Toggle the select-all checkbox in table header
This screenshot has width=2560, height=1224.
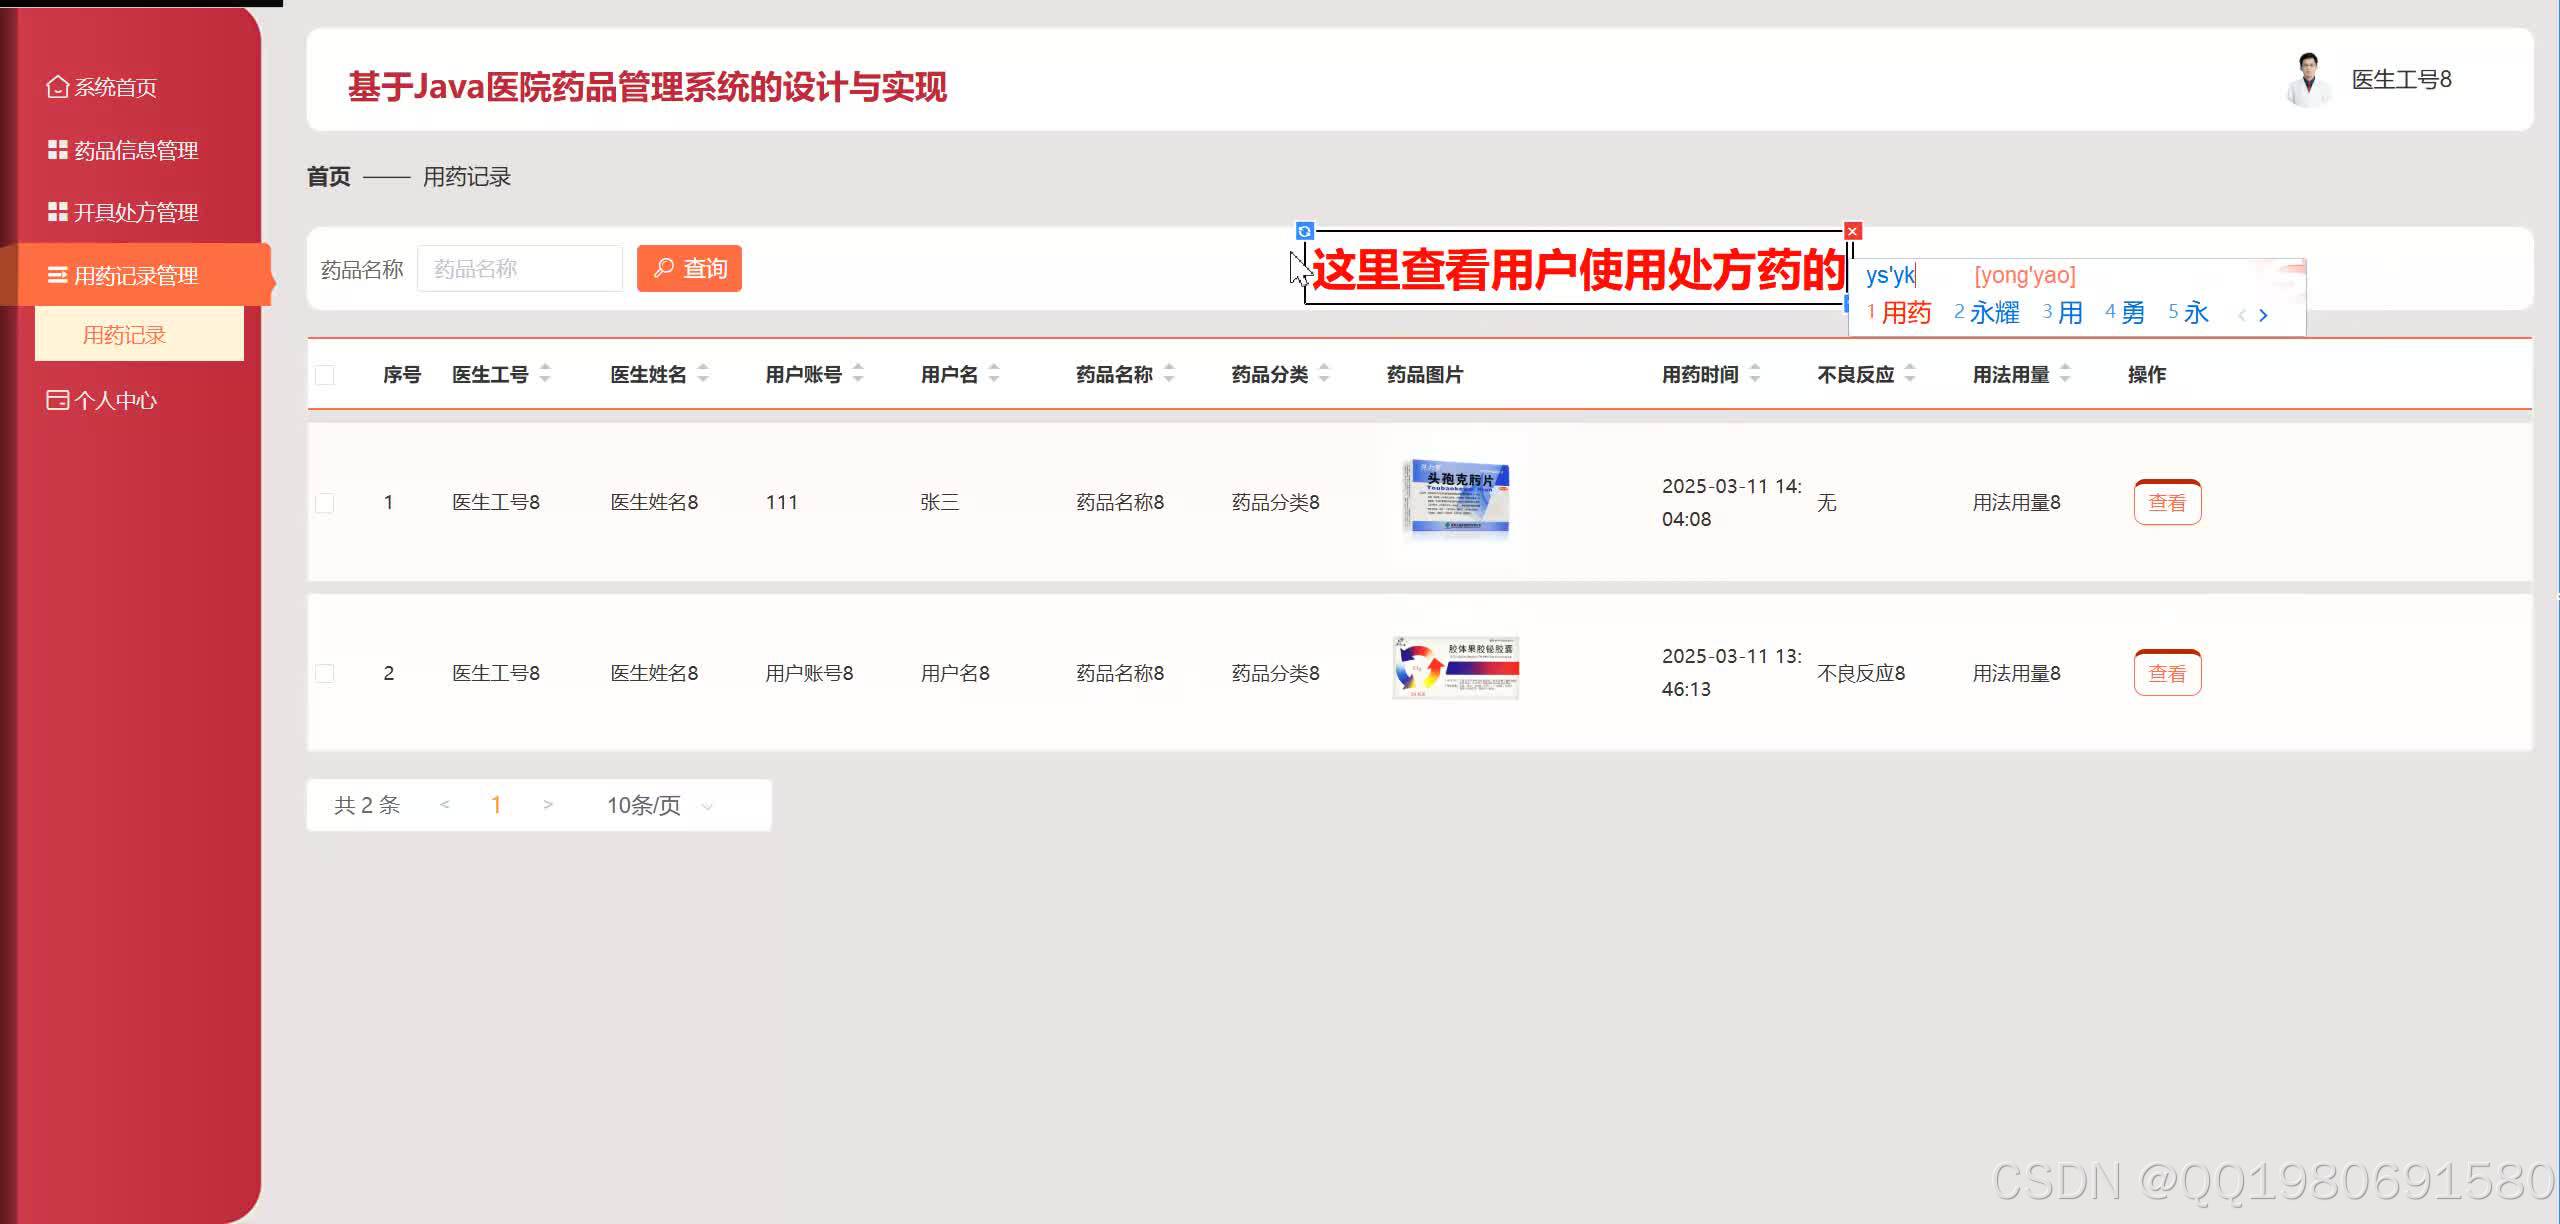coord(323,375)
